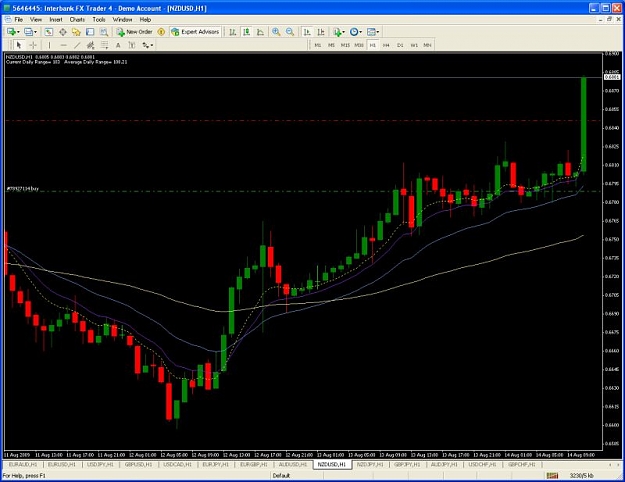
Task: Switch chart to Bar Chart type
Action: [233, 32]
